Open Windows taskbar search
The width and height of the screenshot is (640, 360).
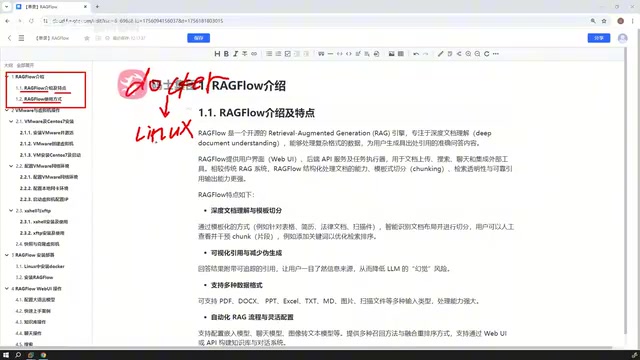(x=18, y=355)
